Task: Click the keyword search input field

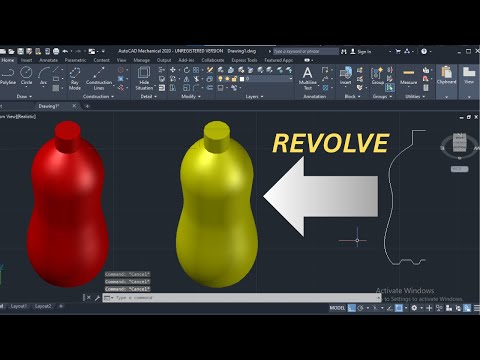Action: point(306,51)
